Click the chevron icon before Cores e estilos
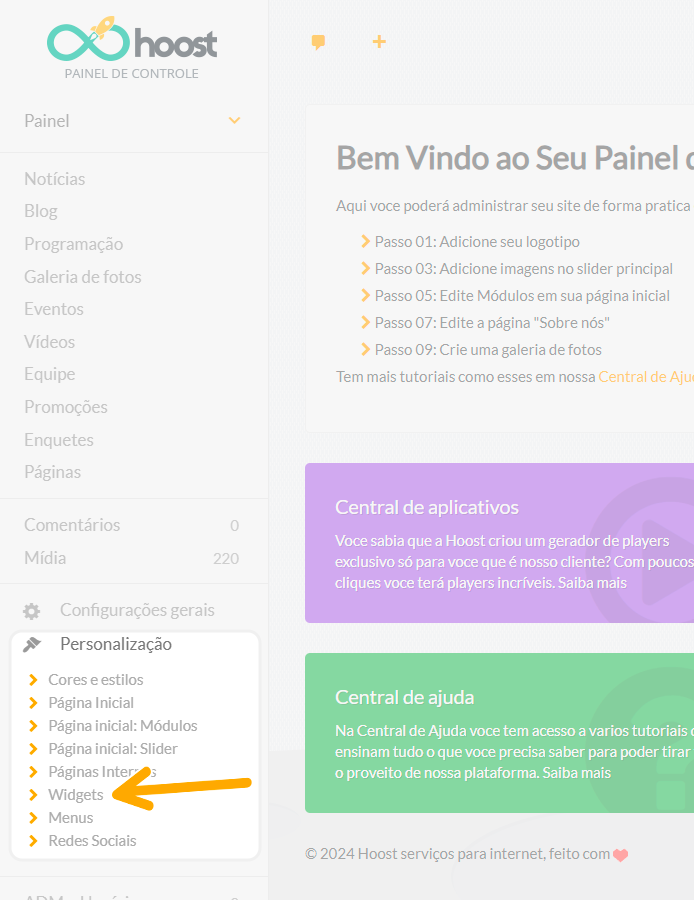The width and height of the screenshot is (694, 900). click(x=33, y=680)
